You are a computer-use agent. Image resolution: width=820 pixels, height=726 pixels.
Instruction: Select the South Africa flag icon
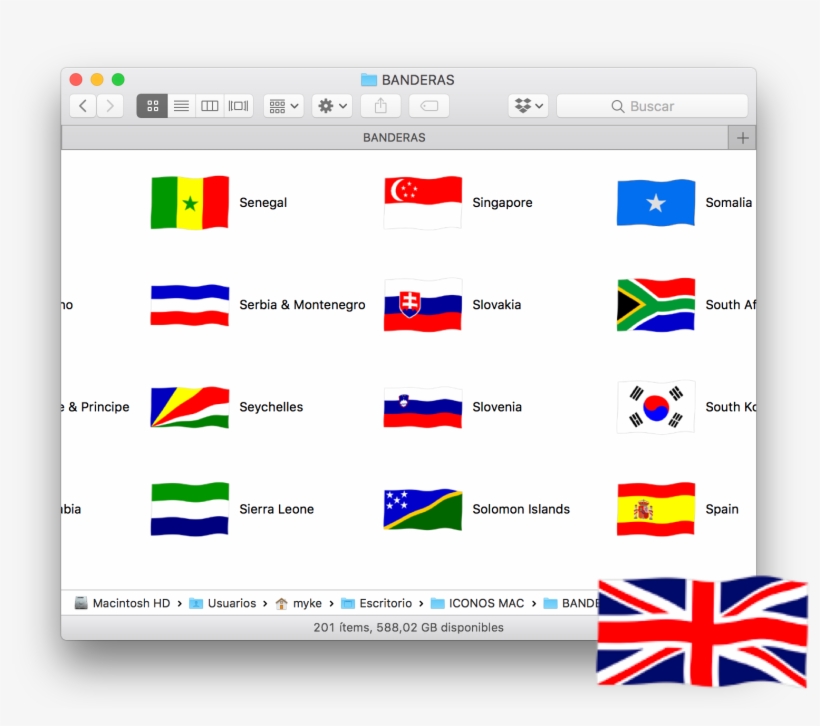click(x=656, y=305)
